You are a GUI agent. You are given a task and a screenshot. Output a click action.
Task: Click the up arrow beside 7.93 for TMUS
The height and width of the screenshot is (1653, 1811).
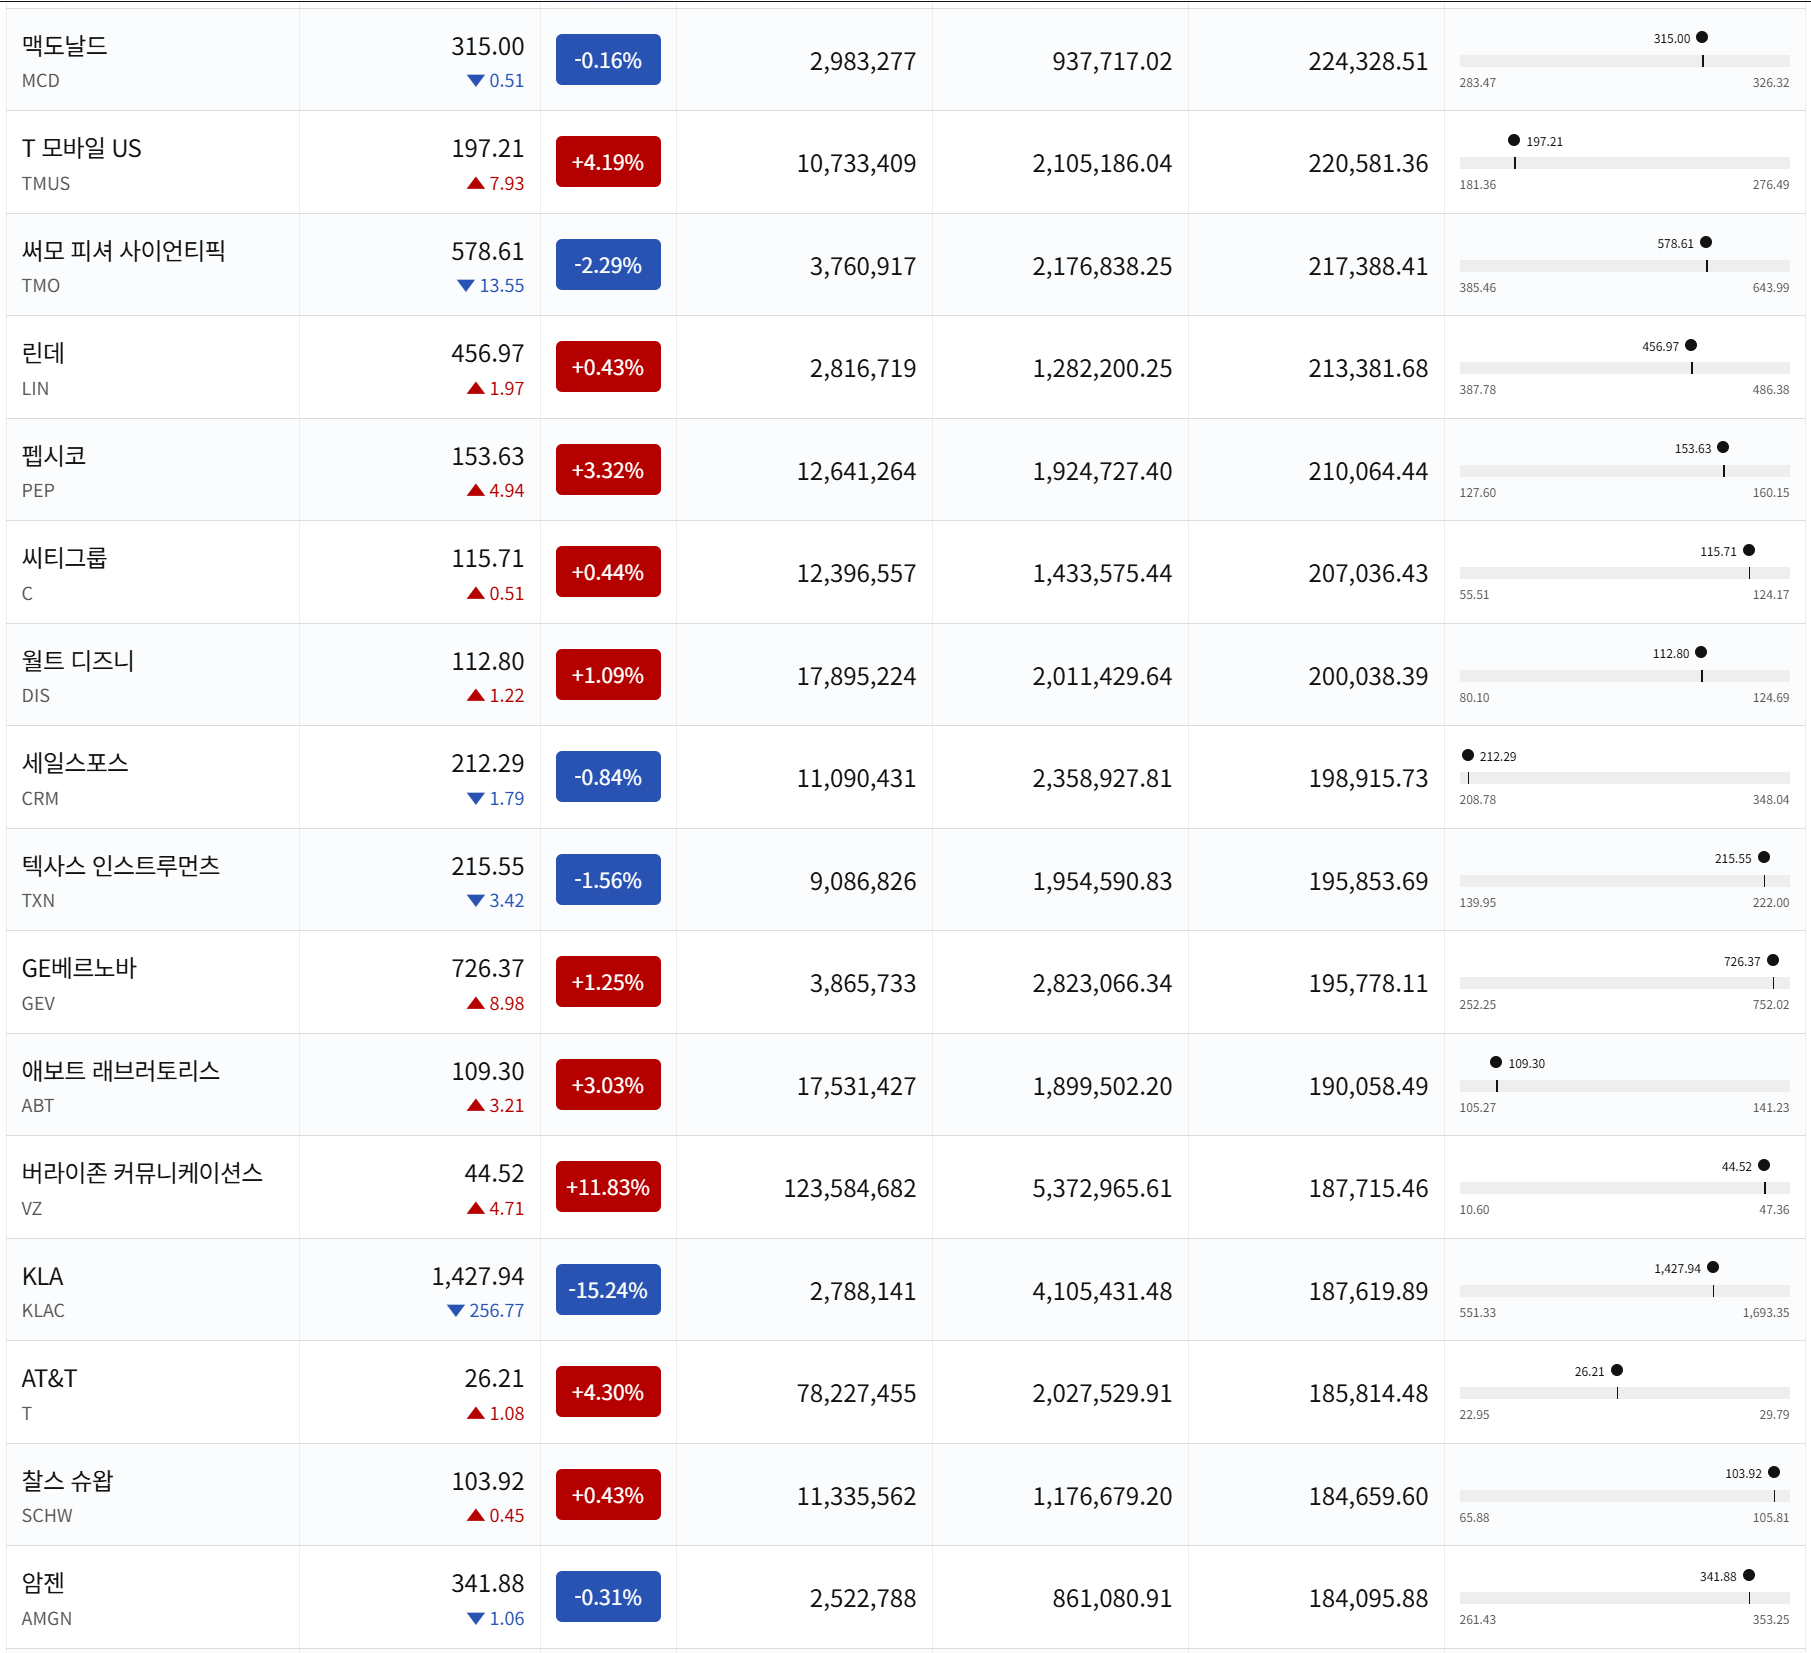click(x=476, y=183)
